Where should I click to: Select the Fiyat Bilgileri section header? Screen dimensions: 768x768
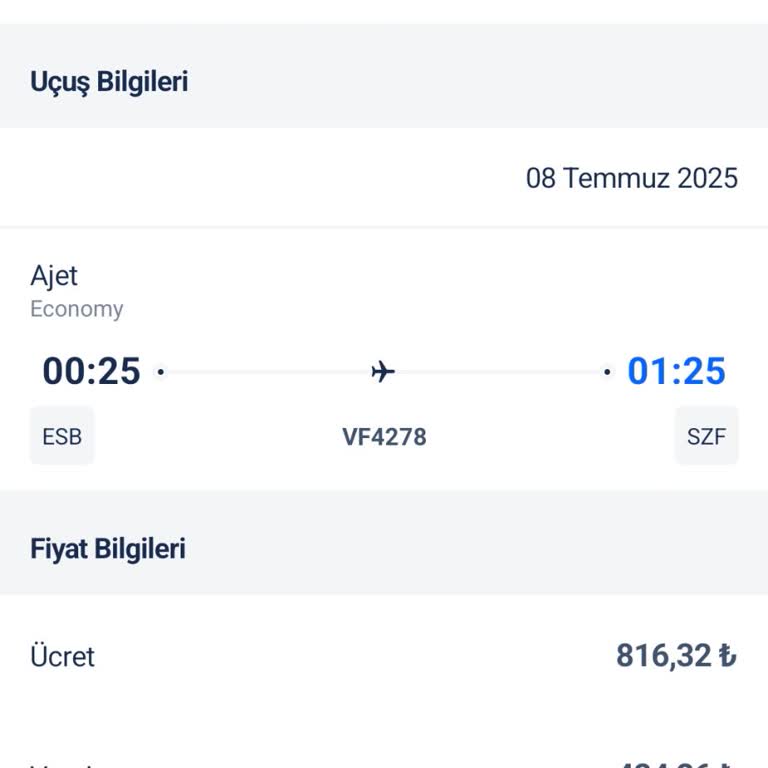pos(108,549)
